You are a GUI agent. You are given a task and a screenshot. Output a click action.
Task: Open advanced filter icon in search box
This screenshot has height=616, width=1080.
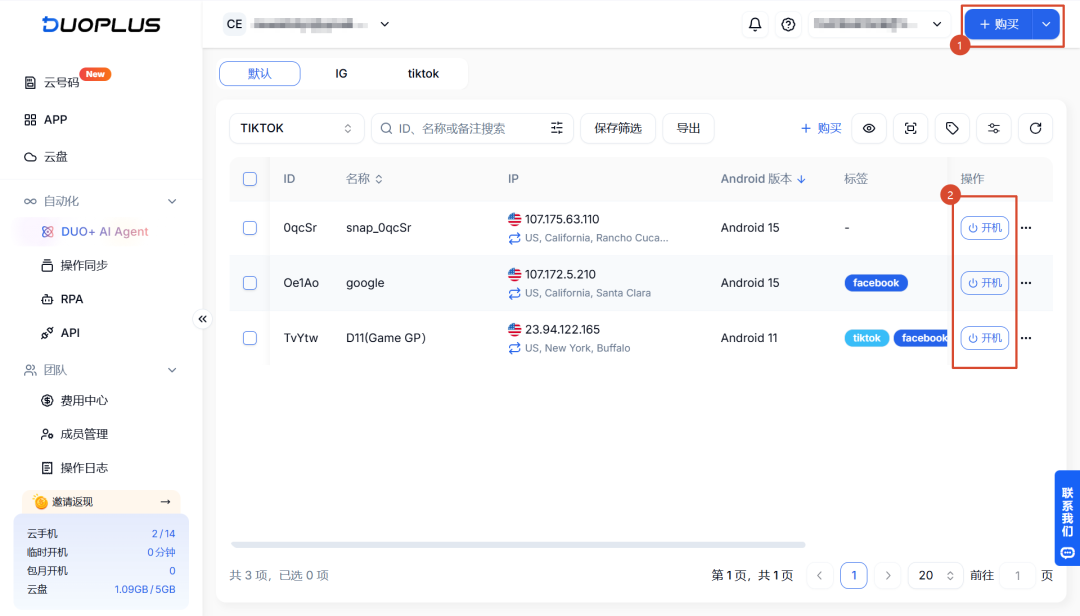[557, 128]
